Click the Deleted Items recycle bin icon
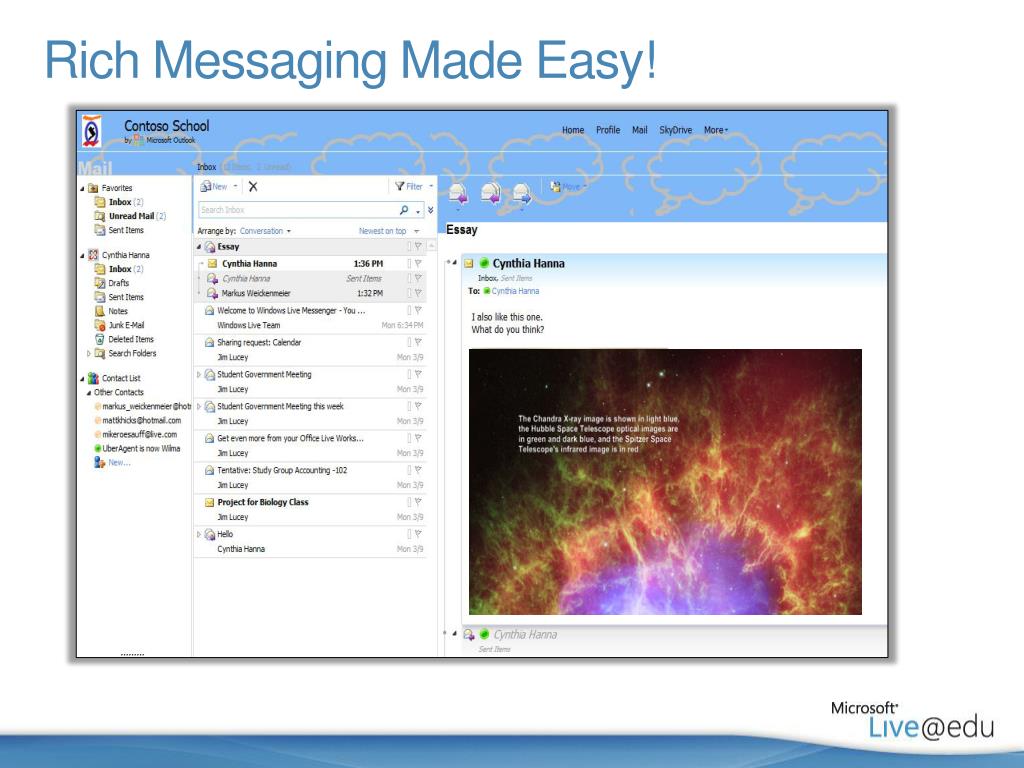 tap(100, 339)
